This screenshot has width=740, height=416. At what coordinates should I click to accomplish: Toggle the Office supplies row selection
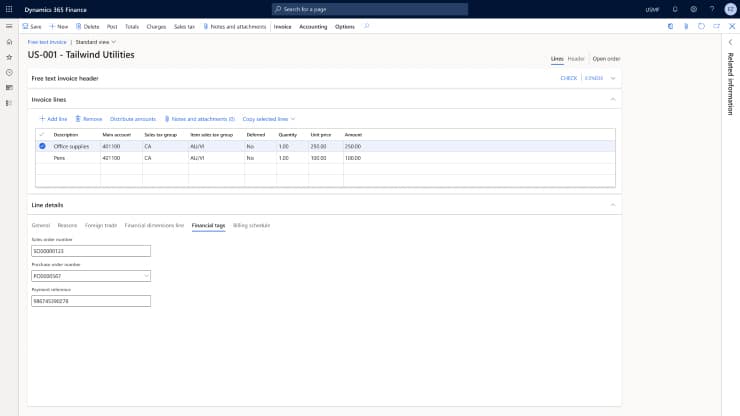pyautogui.click(x=42, y=146)
